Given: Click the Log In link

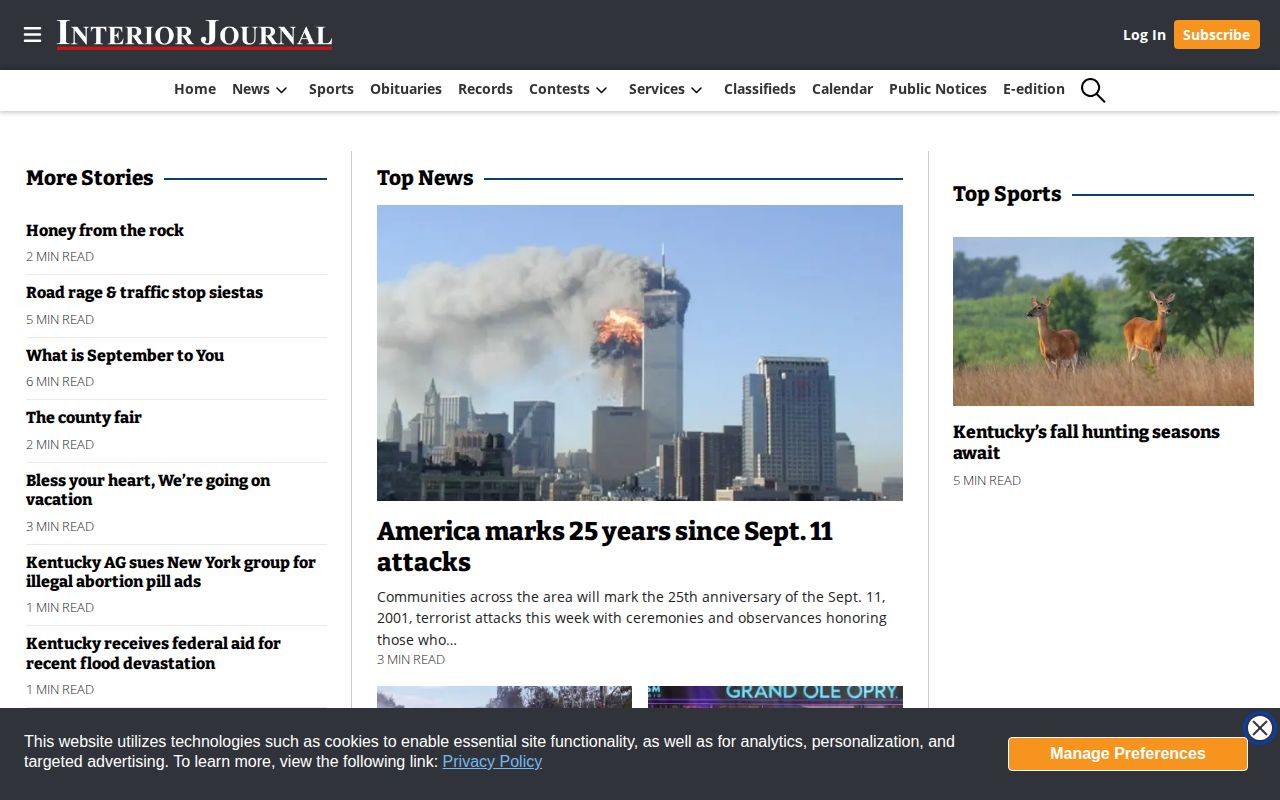Looking at the screenshot, I should click(x=1144, y=35).
